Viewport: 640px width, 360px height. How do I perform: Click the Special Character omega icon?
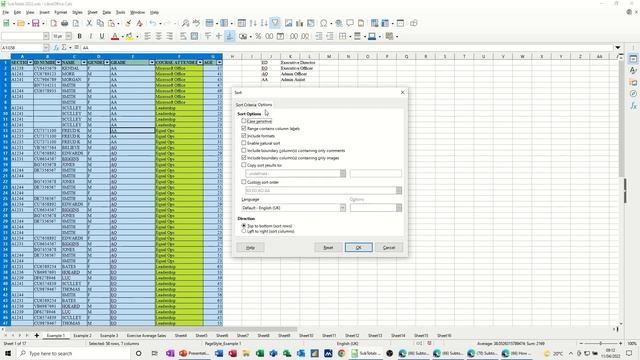point(324,23)
